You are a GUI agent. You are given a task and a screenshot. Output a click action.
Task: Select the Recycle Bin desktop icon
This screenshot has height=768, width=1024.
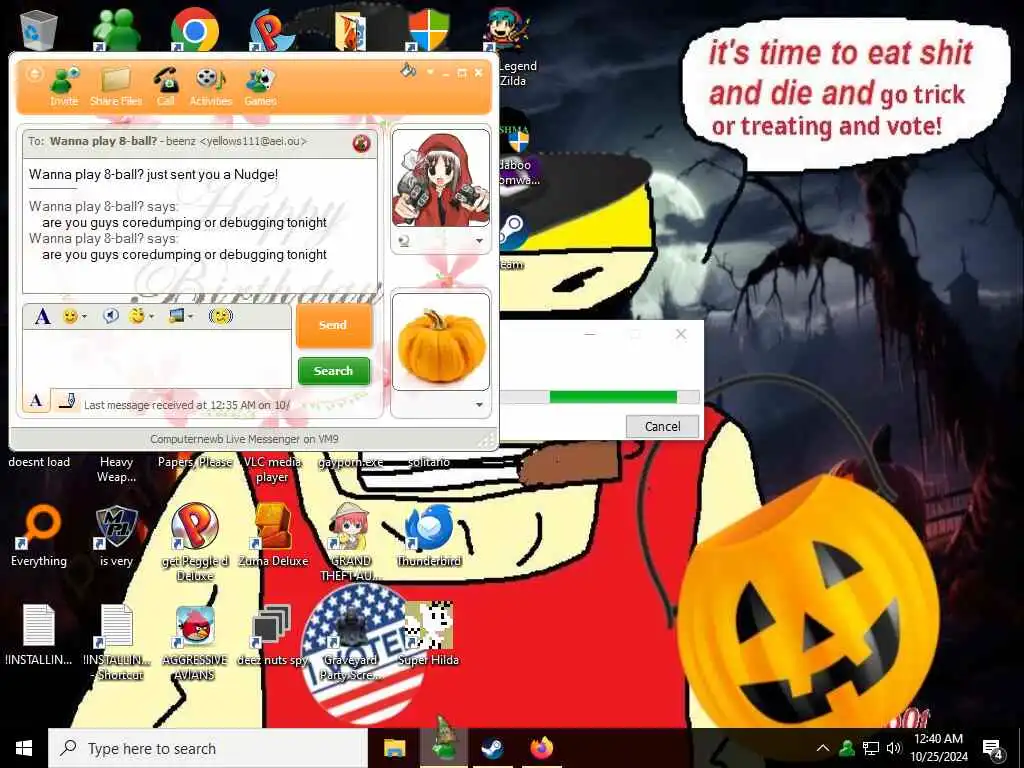[x=39, y=29]
